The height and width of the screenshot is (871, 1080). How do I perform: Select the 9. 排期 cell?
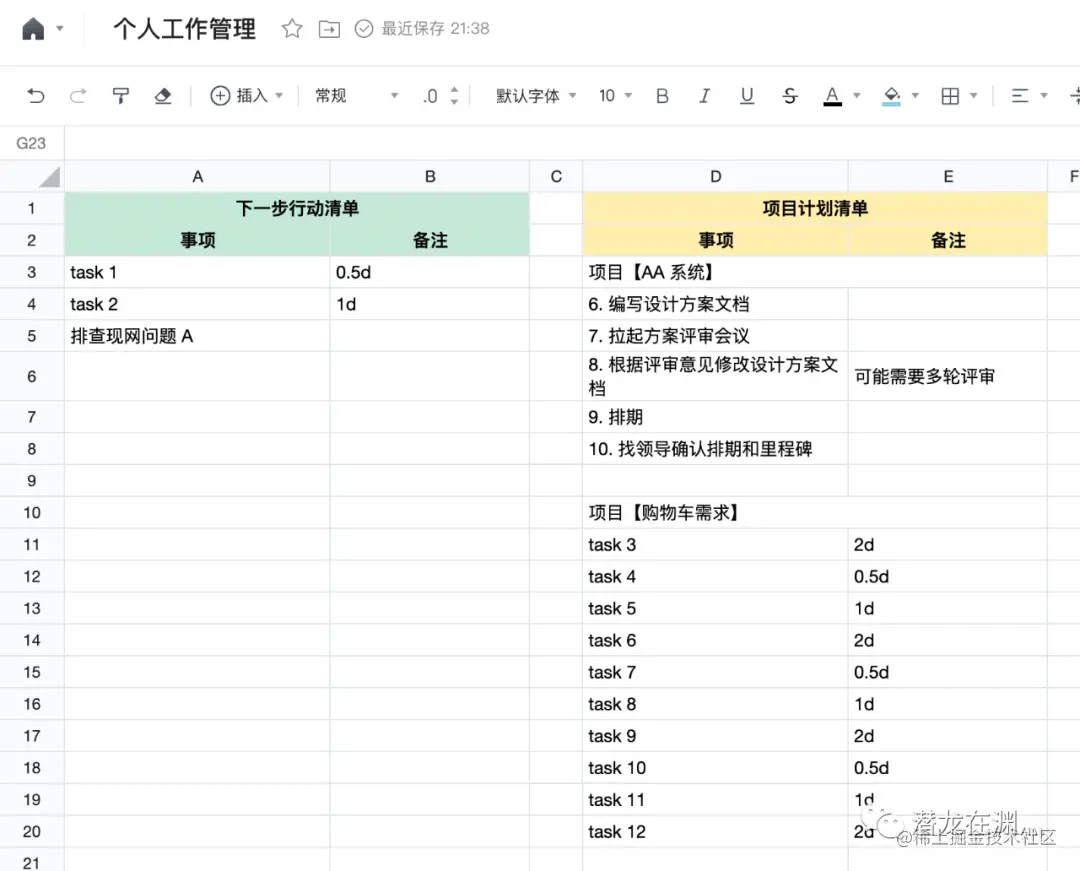pos(716,417)
